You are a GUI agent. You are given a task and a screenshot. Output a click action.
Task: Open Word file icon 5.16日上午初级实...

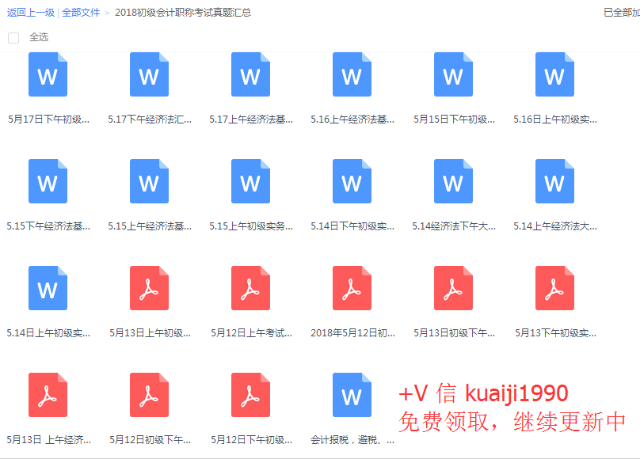coord(555,75)
